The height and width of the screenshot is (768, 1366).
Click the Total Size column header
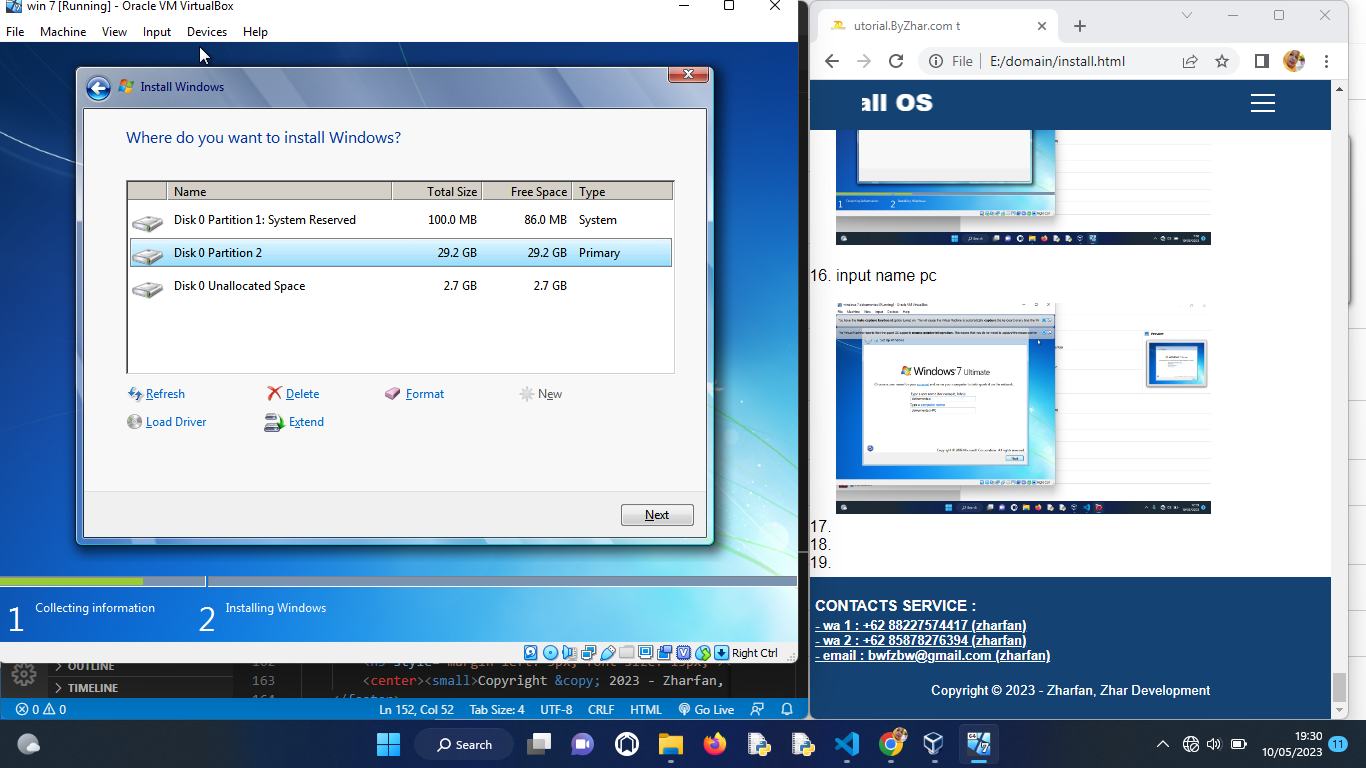click(x=437, y=191)
